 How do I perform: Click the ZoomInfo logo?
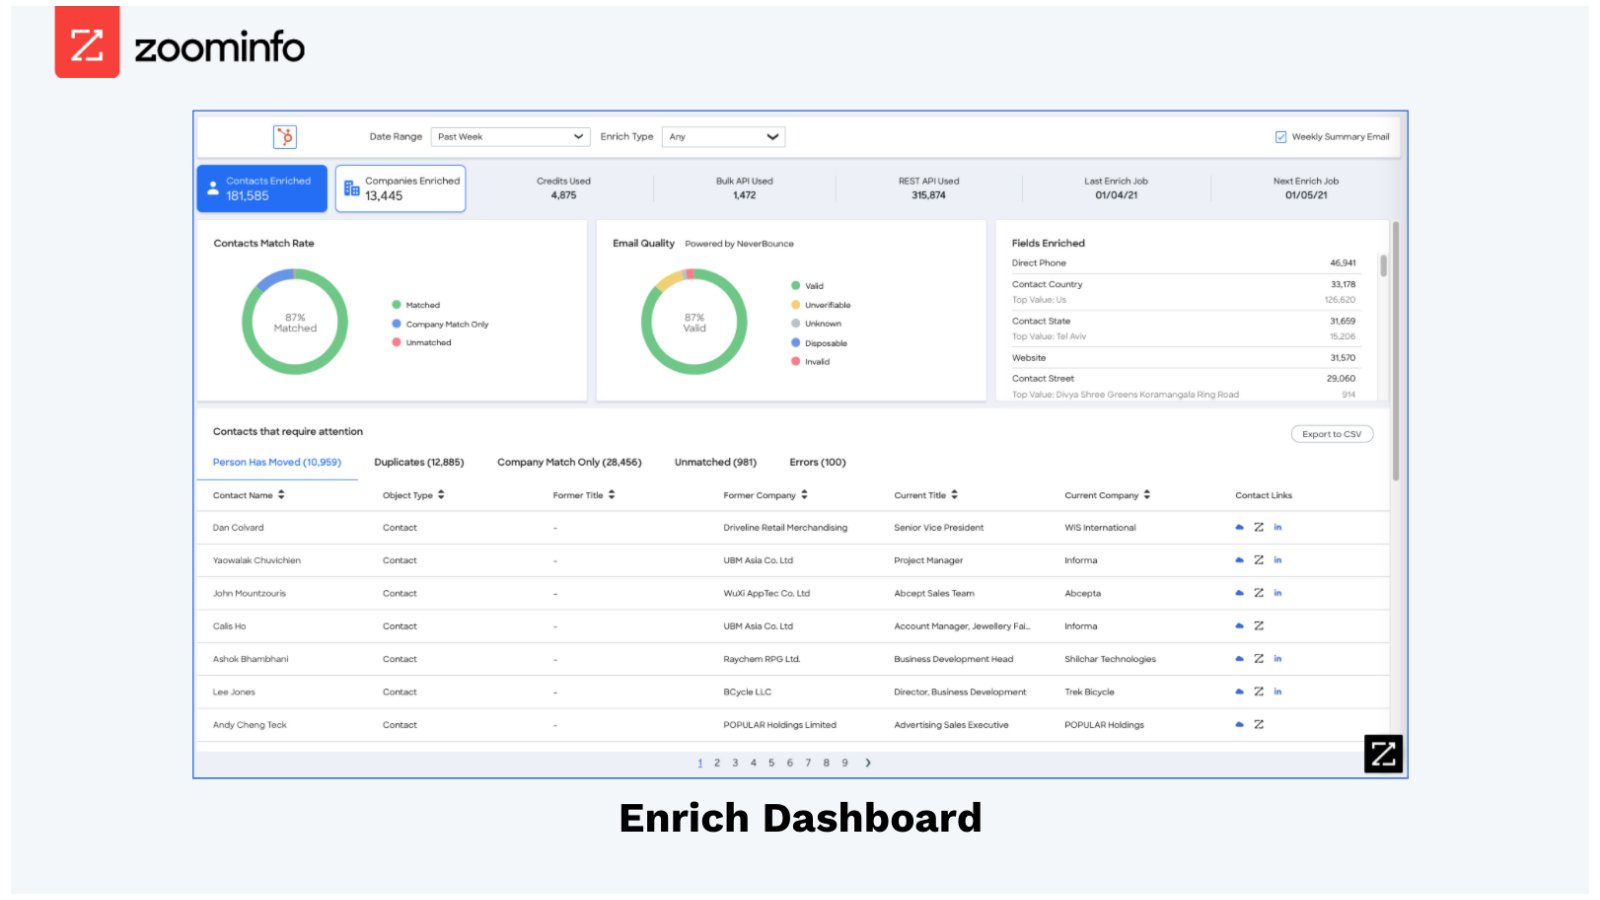click(x=180, y=45)
